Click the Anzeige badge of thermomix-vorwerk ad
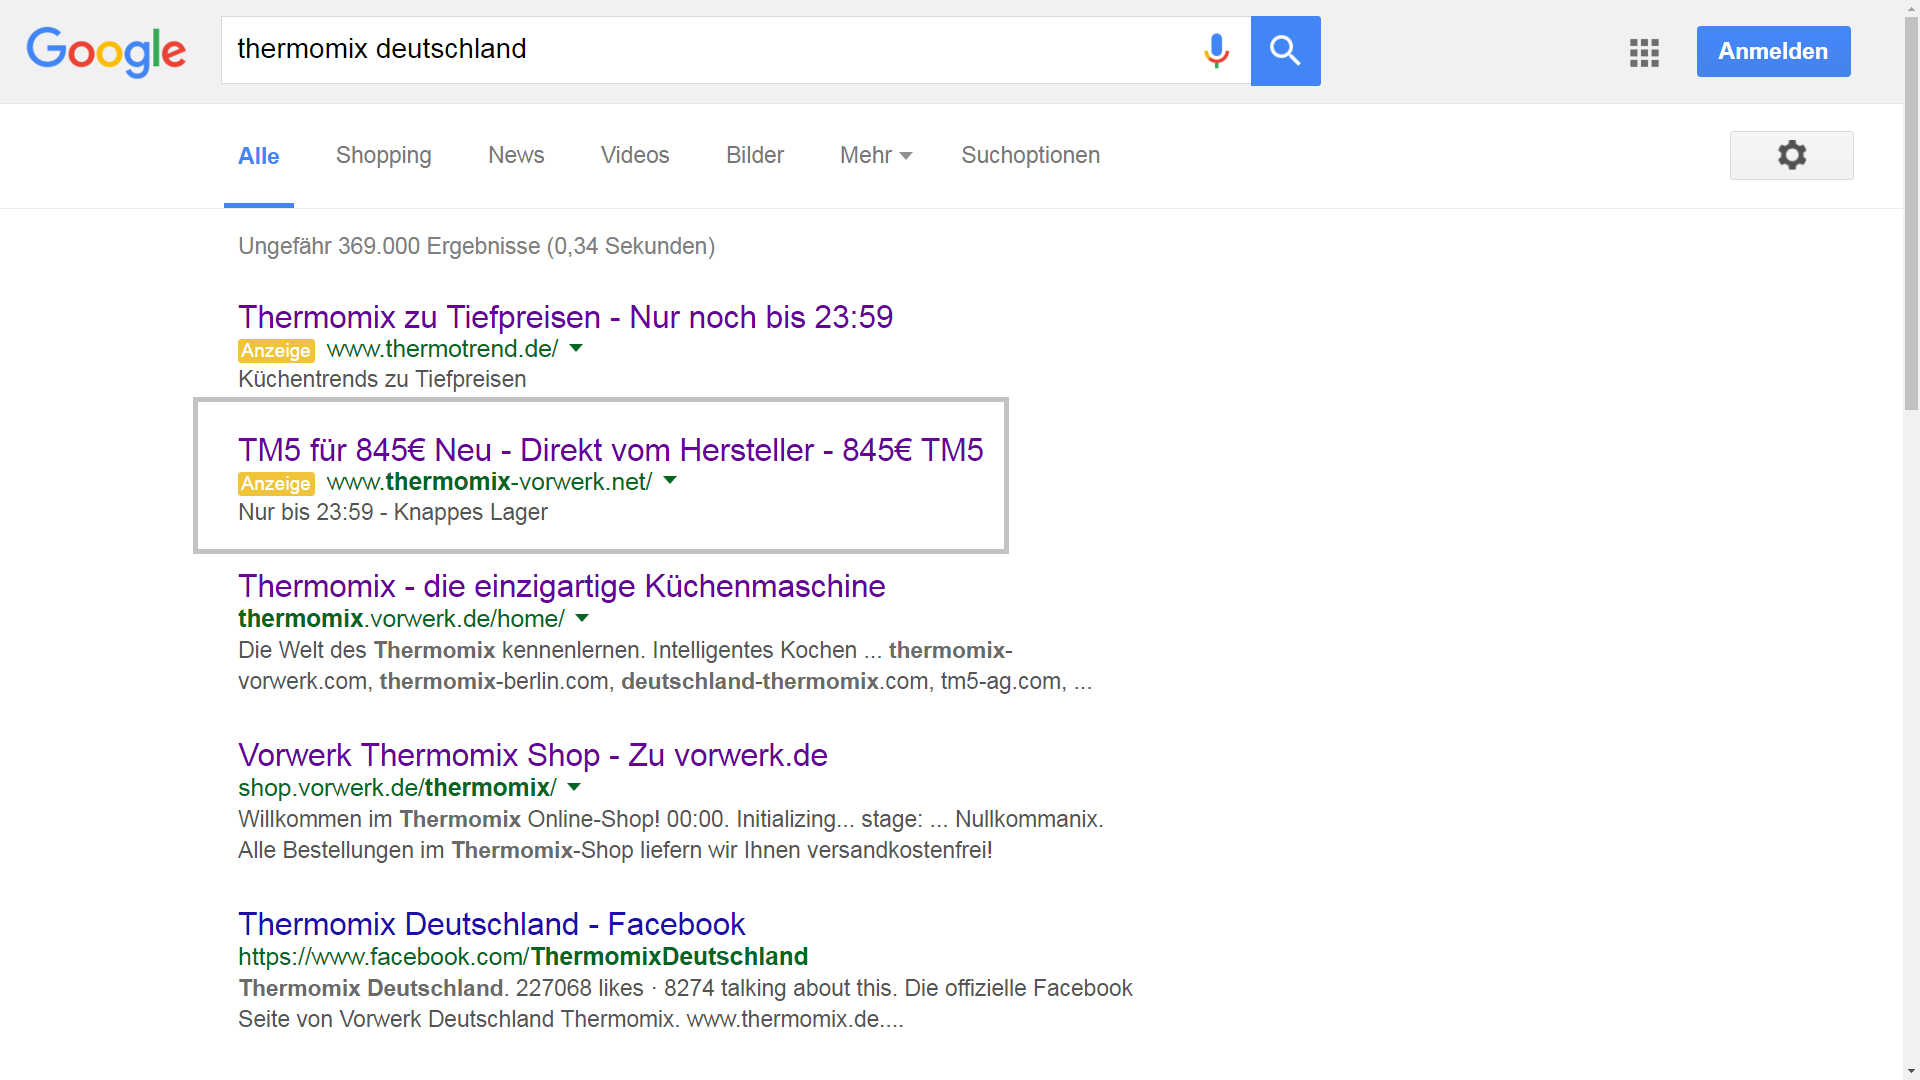 276,484
